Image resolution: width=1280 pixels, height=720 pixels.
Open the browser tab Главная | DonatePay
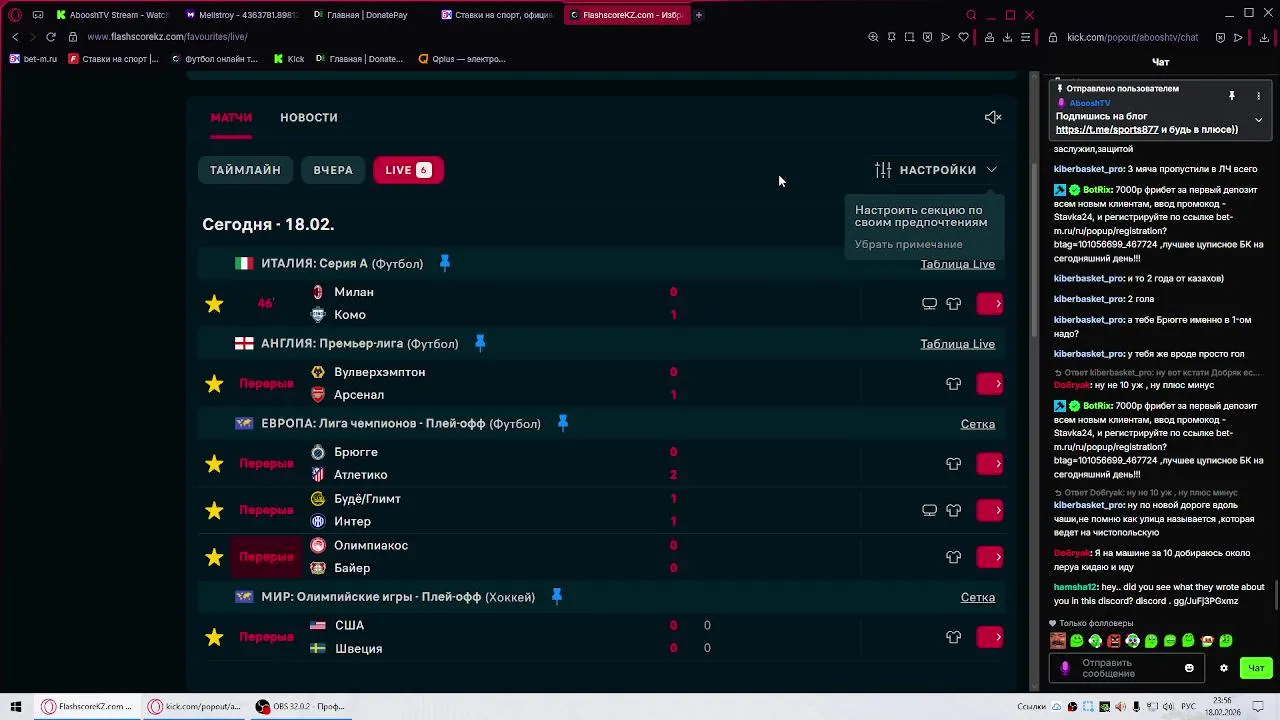click(368, 15)
